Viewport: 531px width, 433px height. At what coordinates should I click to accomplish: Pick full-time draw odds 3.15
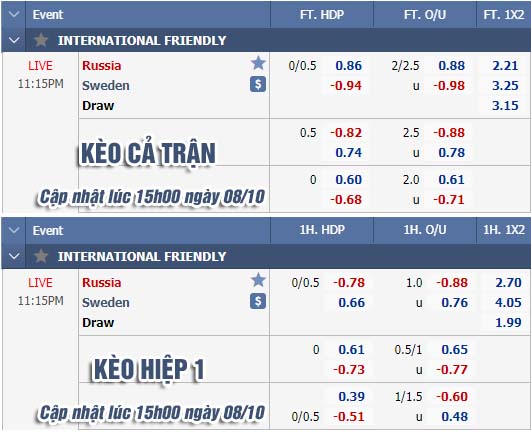(x=505, y=105)
